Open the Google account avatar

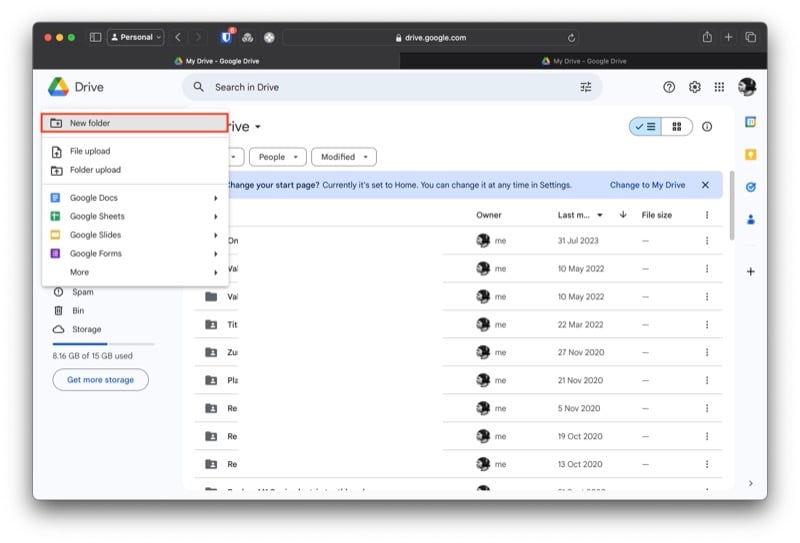(747, 87)
